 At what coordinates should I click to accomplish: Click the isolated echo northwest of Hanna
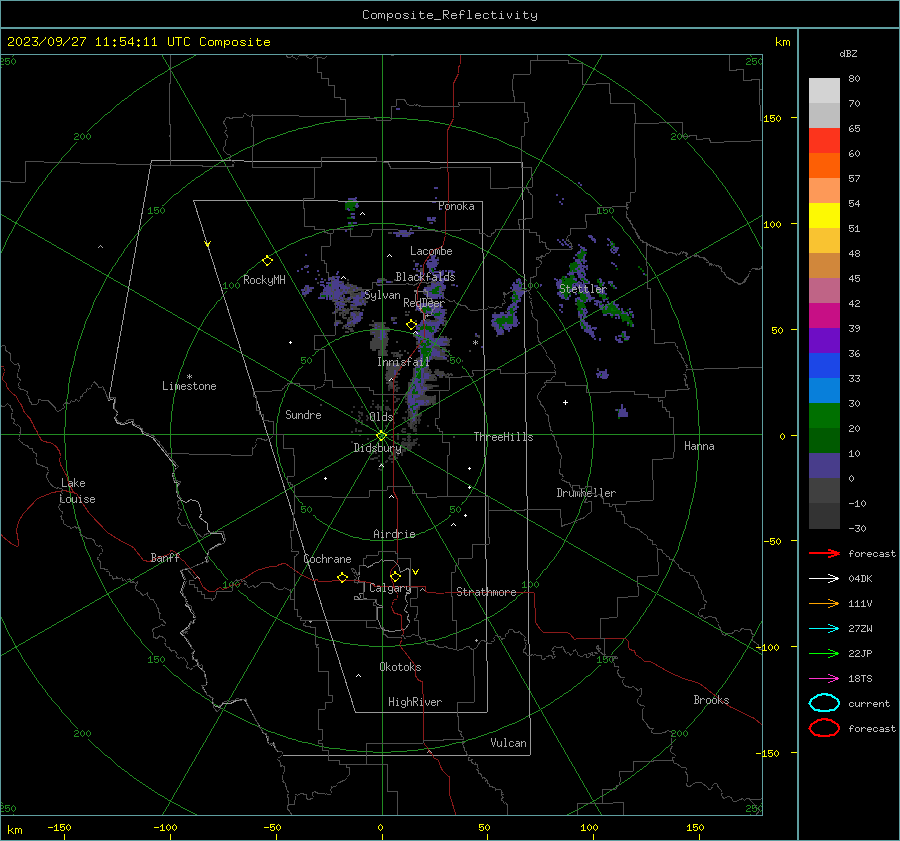pos(622,411)
